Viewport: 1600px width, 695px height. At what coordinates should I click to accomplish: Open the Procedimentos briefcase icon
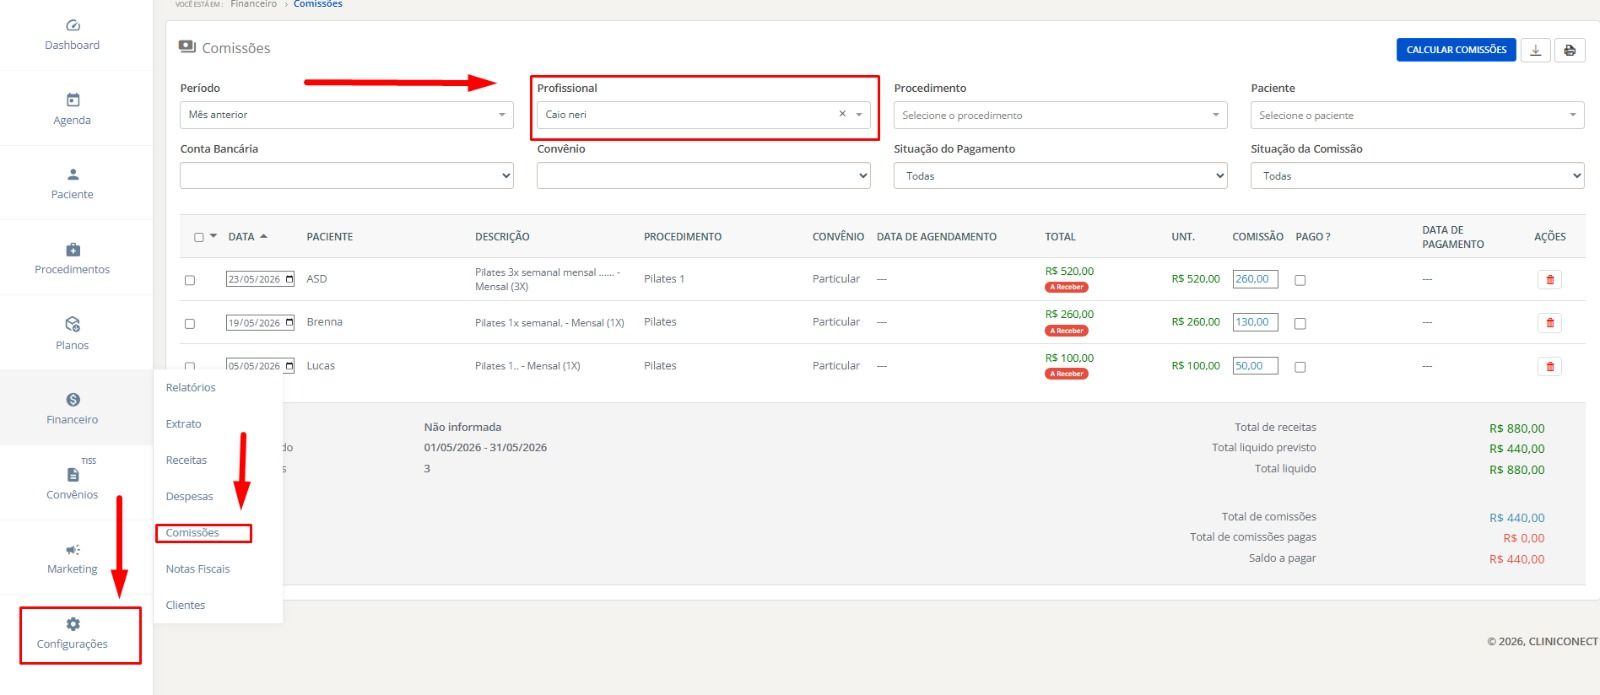tap(73, 249)
